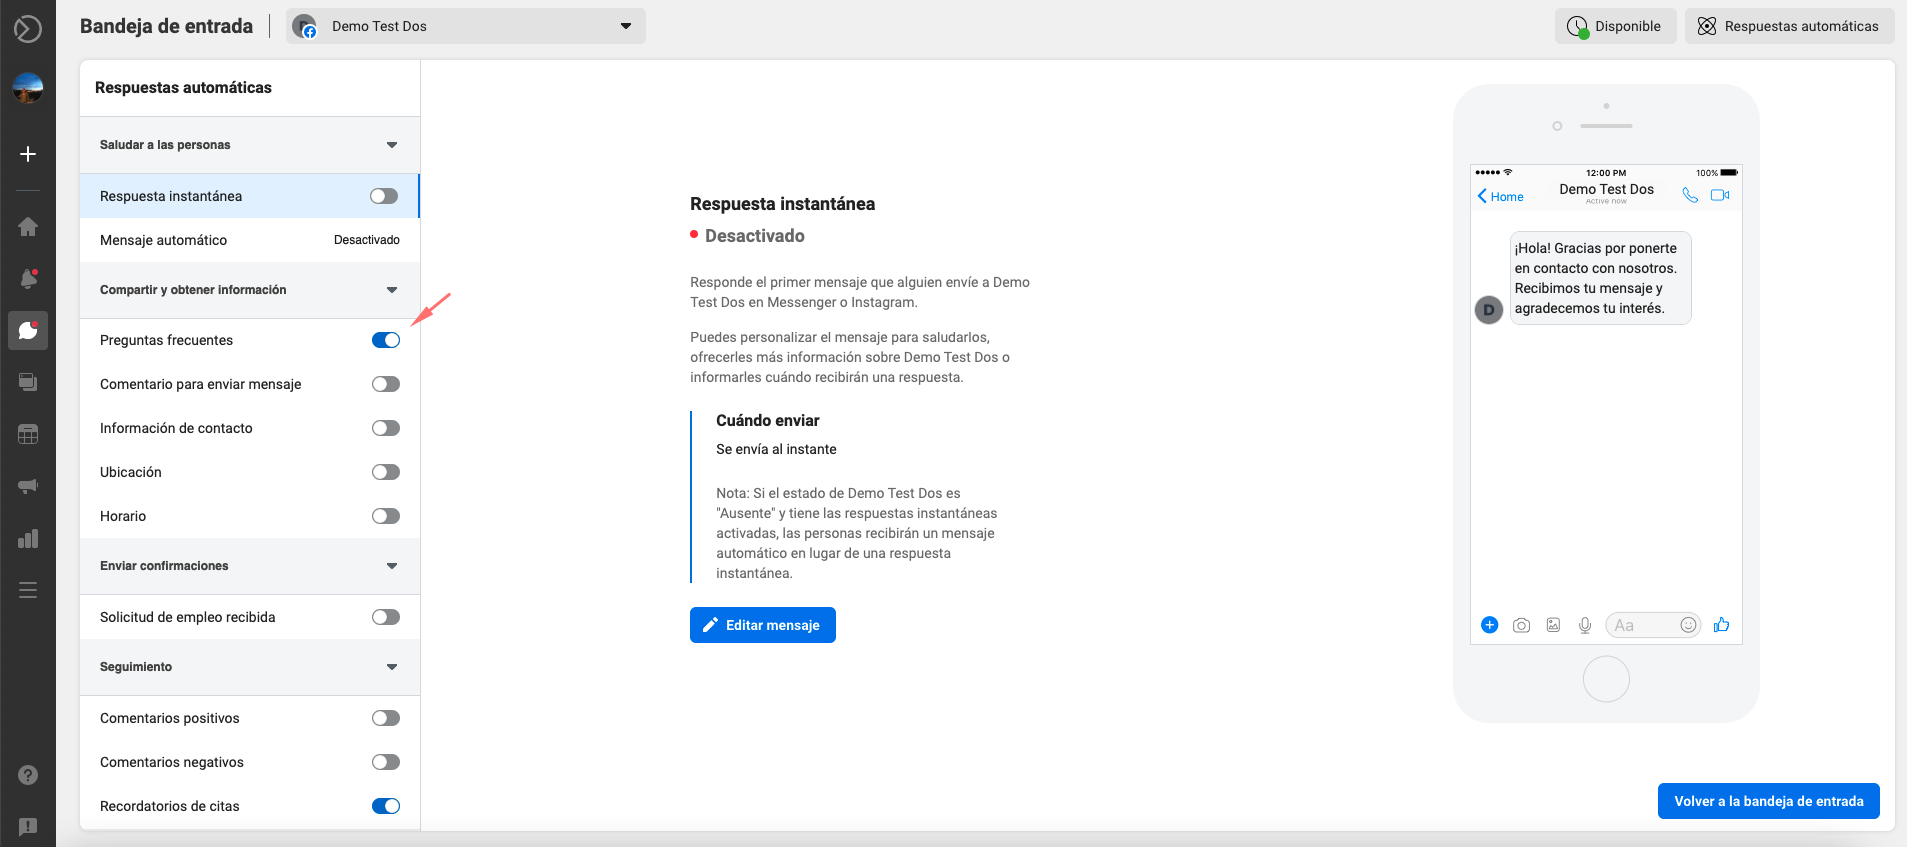The height and width of the screenshot is (847, 1907).
Task: Open the ads megaphone icon
Action: coord(28,486)
